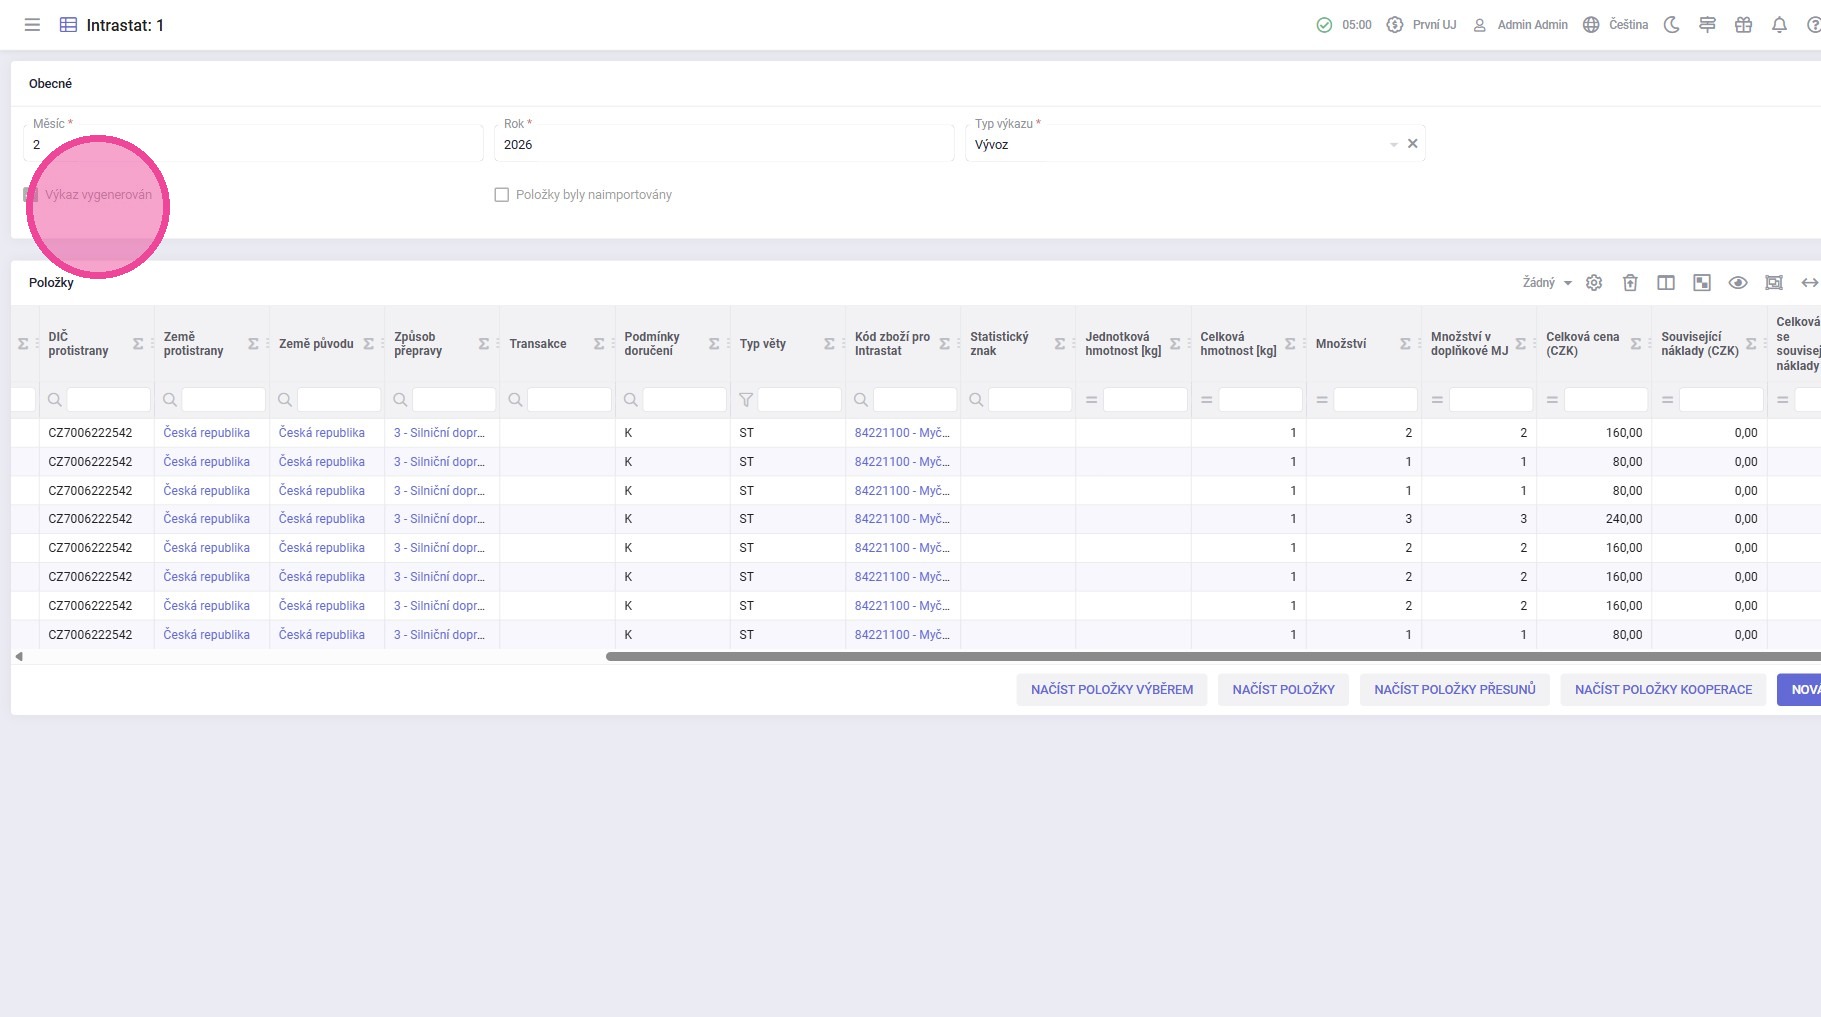Open the 'Typ výkazu' dropdown arrow
This screenshot has width=1821, height=1017.
1393,145
